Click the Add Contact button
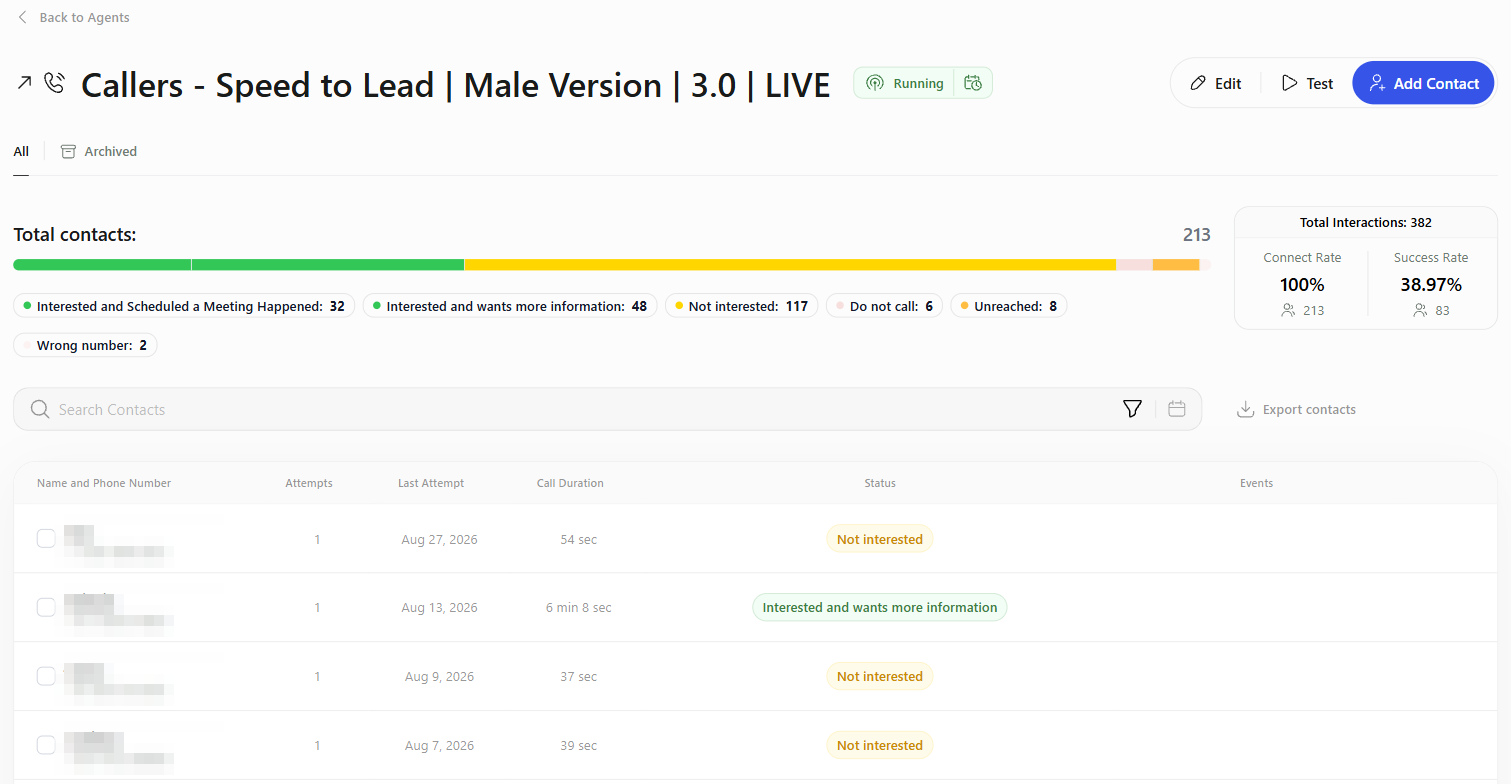Image resolution: width=1511 pixels, height=784 pixels. (x=1423, y=83)
